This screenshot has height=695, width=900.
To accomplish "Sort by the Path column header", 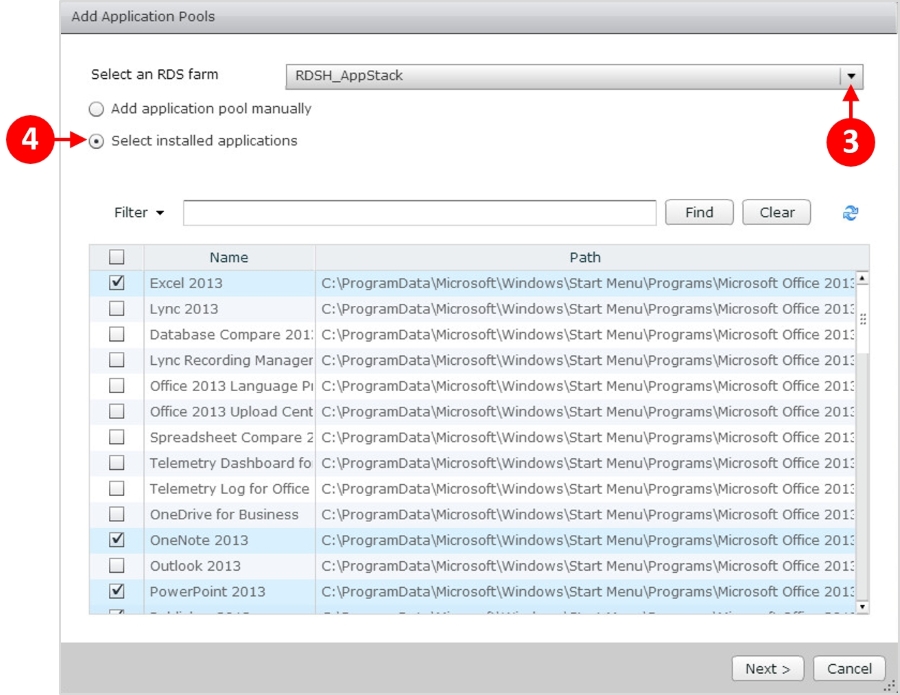I will 585,257.
